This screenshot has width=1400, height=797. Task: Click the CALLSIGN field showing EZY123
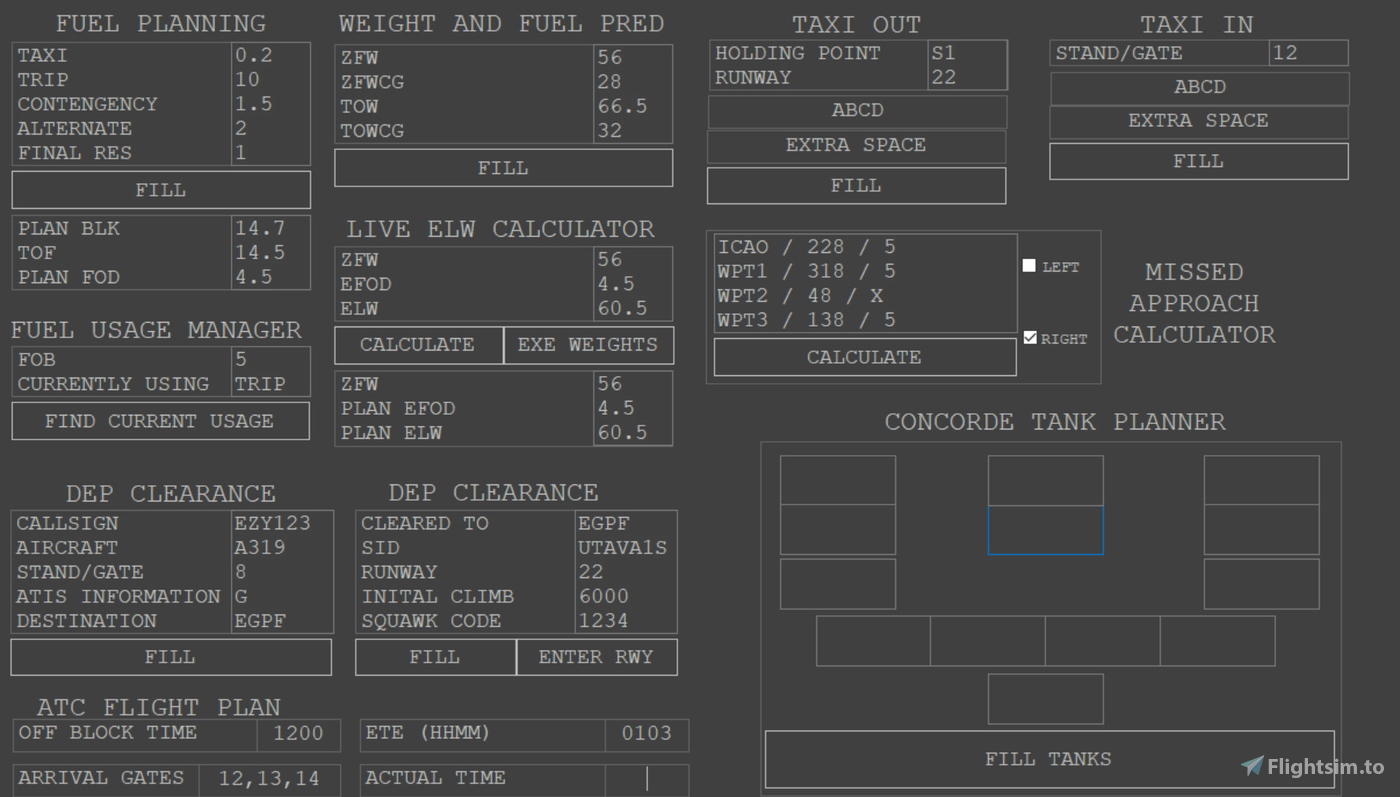[x=282, y=523]
